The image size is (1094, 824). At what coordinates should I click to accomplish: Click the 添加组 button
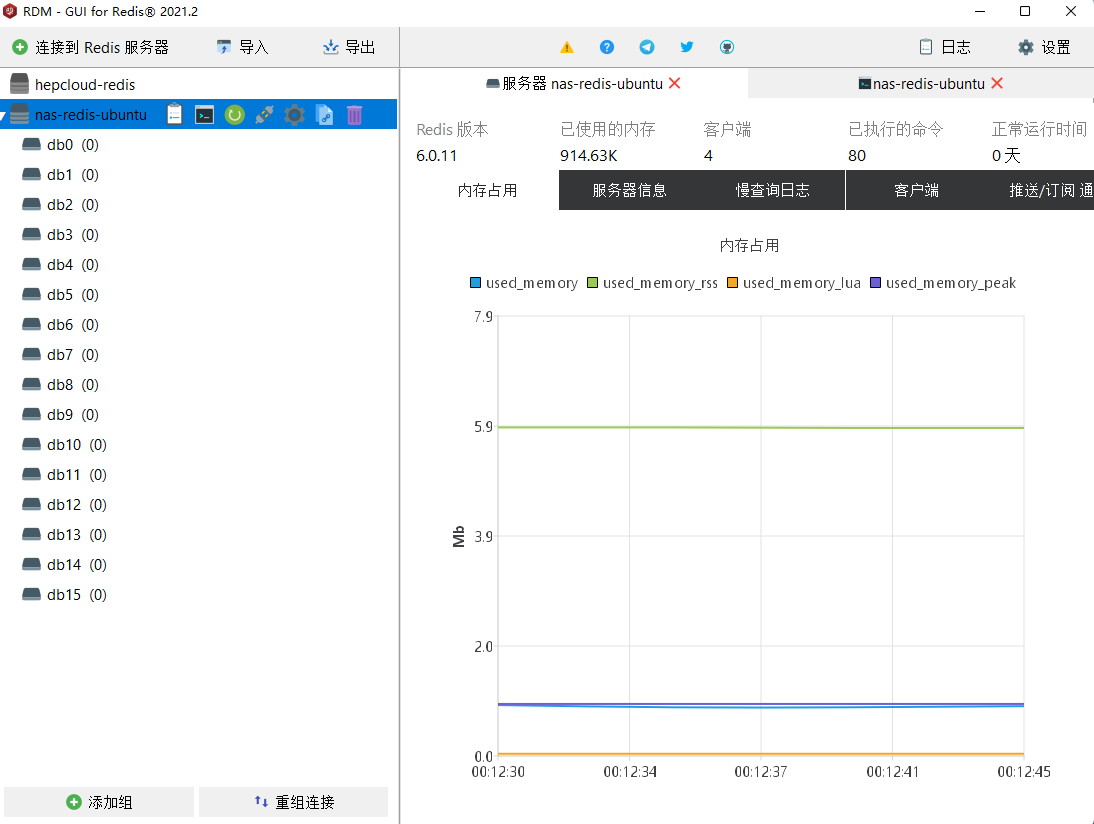[x=99, y=802]
